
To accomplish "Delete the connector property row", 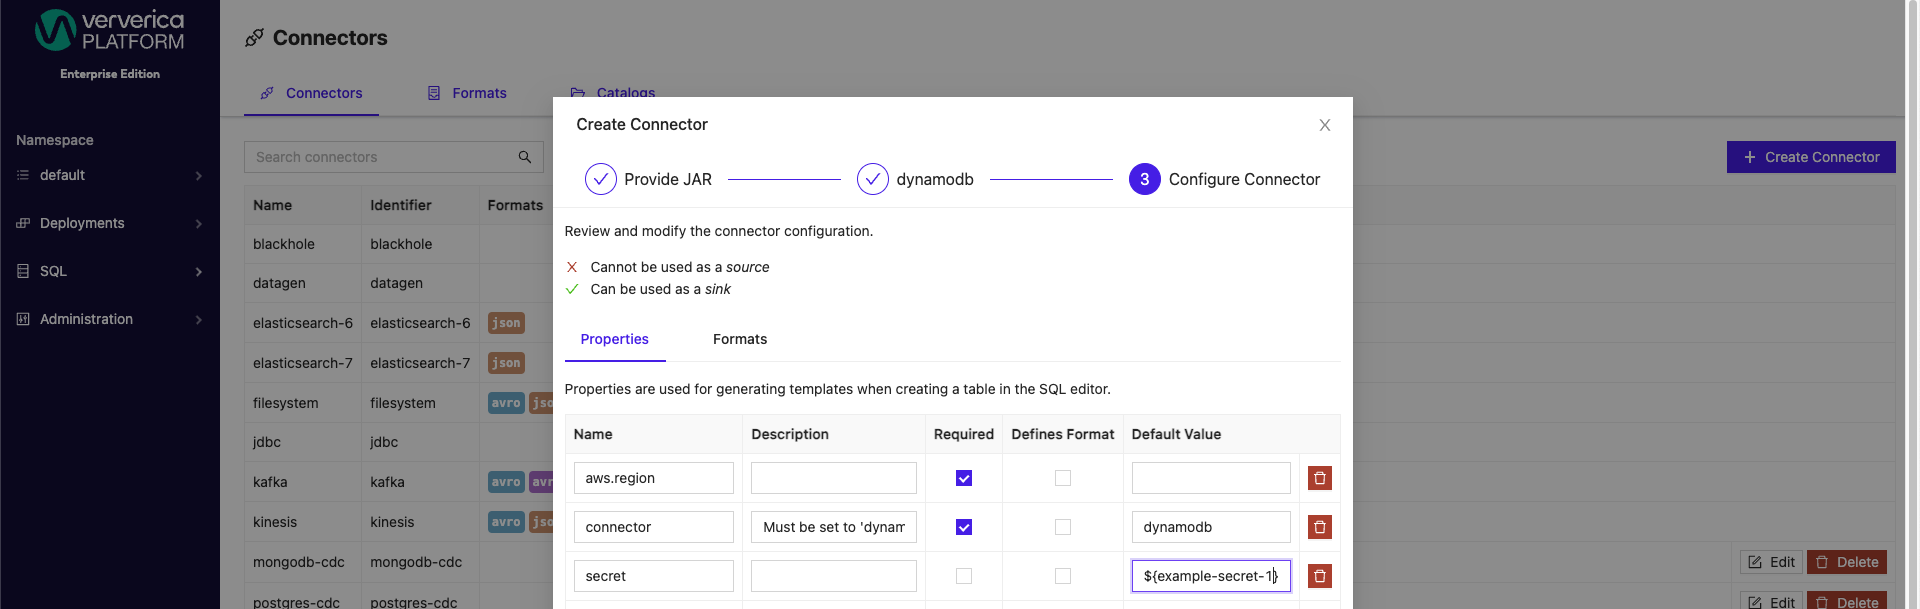I will click(1319, 527).
